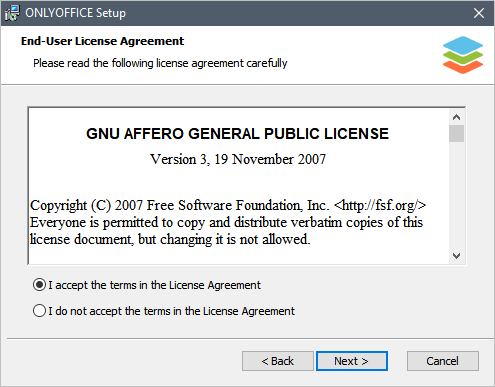Image resolution: width=495 pixels, height=387 pixels.
Task: Click the 'I do not accept' label text
Action: [171, 311]
